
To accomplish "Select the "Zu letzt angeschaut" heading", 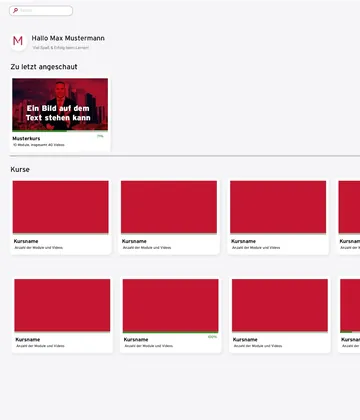I will pyautogui.click(x=44, y=67).
